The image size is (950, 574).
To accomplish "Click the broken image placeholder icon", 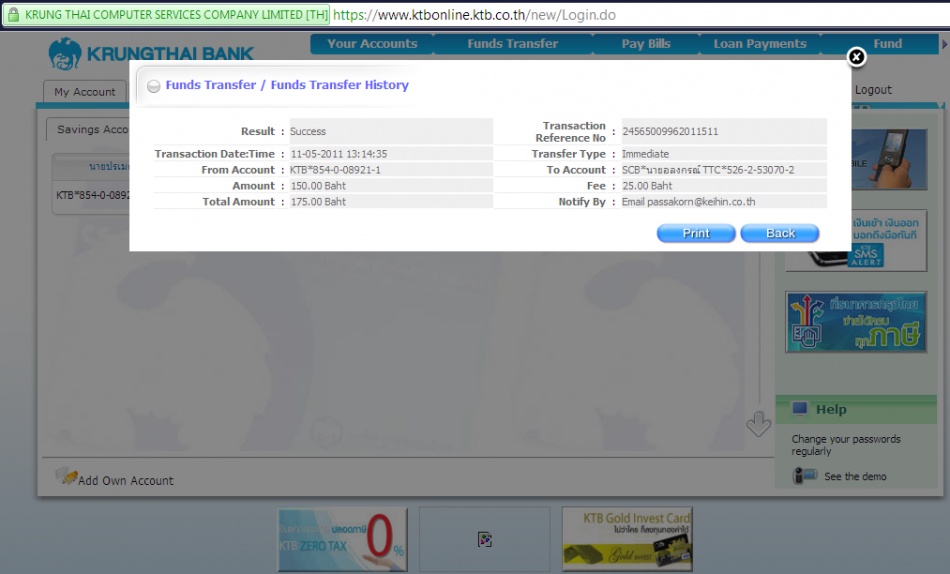I will coord(485,539).
